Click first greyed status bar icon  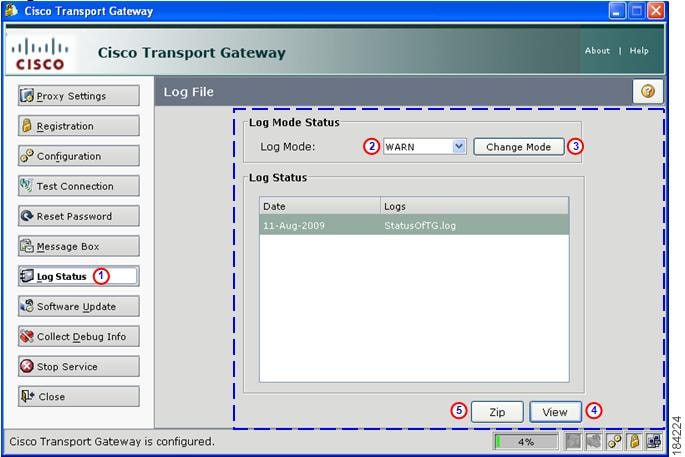pyautogui.click(x=573, y=441)
